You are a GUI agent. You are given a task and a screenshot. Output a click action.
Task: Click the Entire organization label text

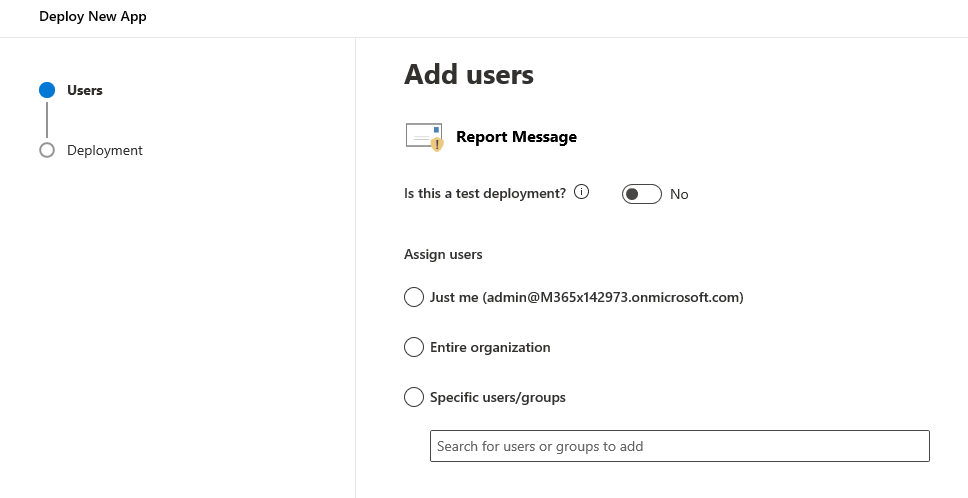[490, 347]
